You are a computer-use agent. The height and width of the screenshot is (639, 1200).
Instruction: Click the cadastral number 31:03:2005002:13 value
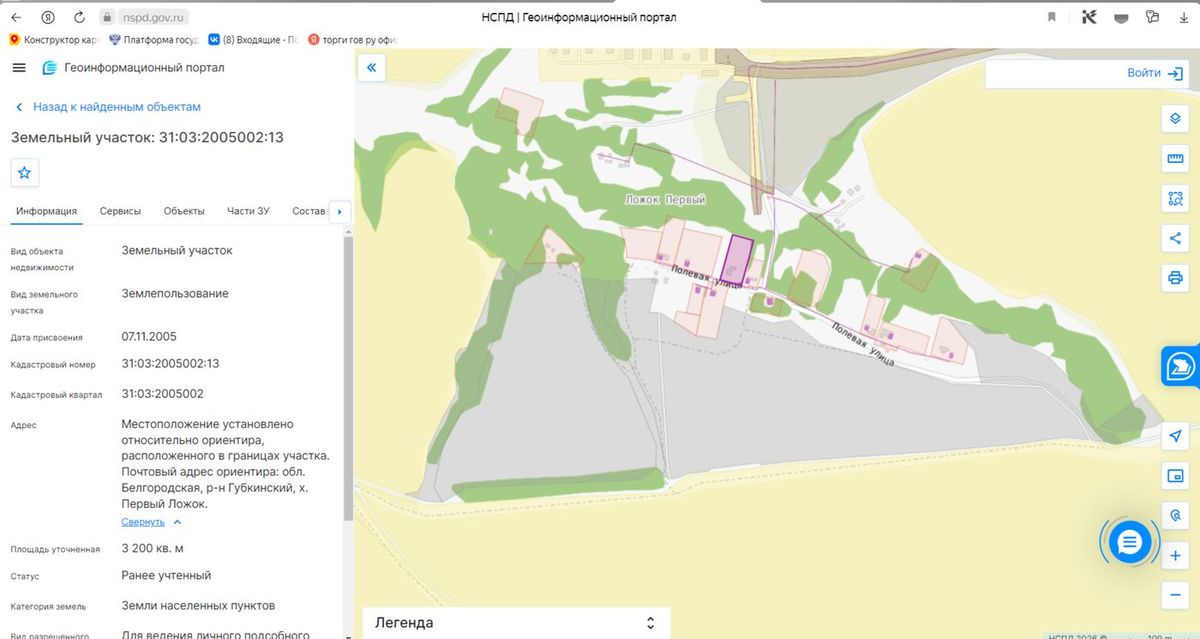click(x=170, y=364)
